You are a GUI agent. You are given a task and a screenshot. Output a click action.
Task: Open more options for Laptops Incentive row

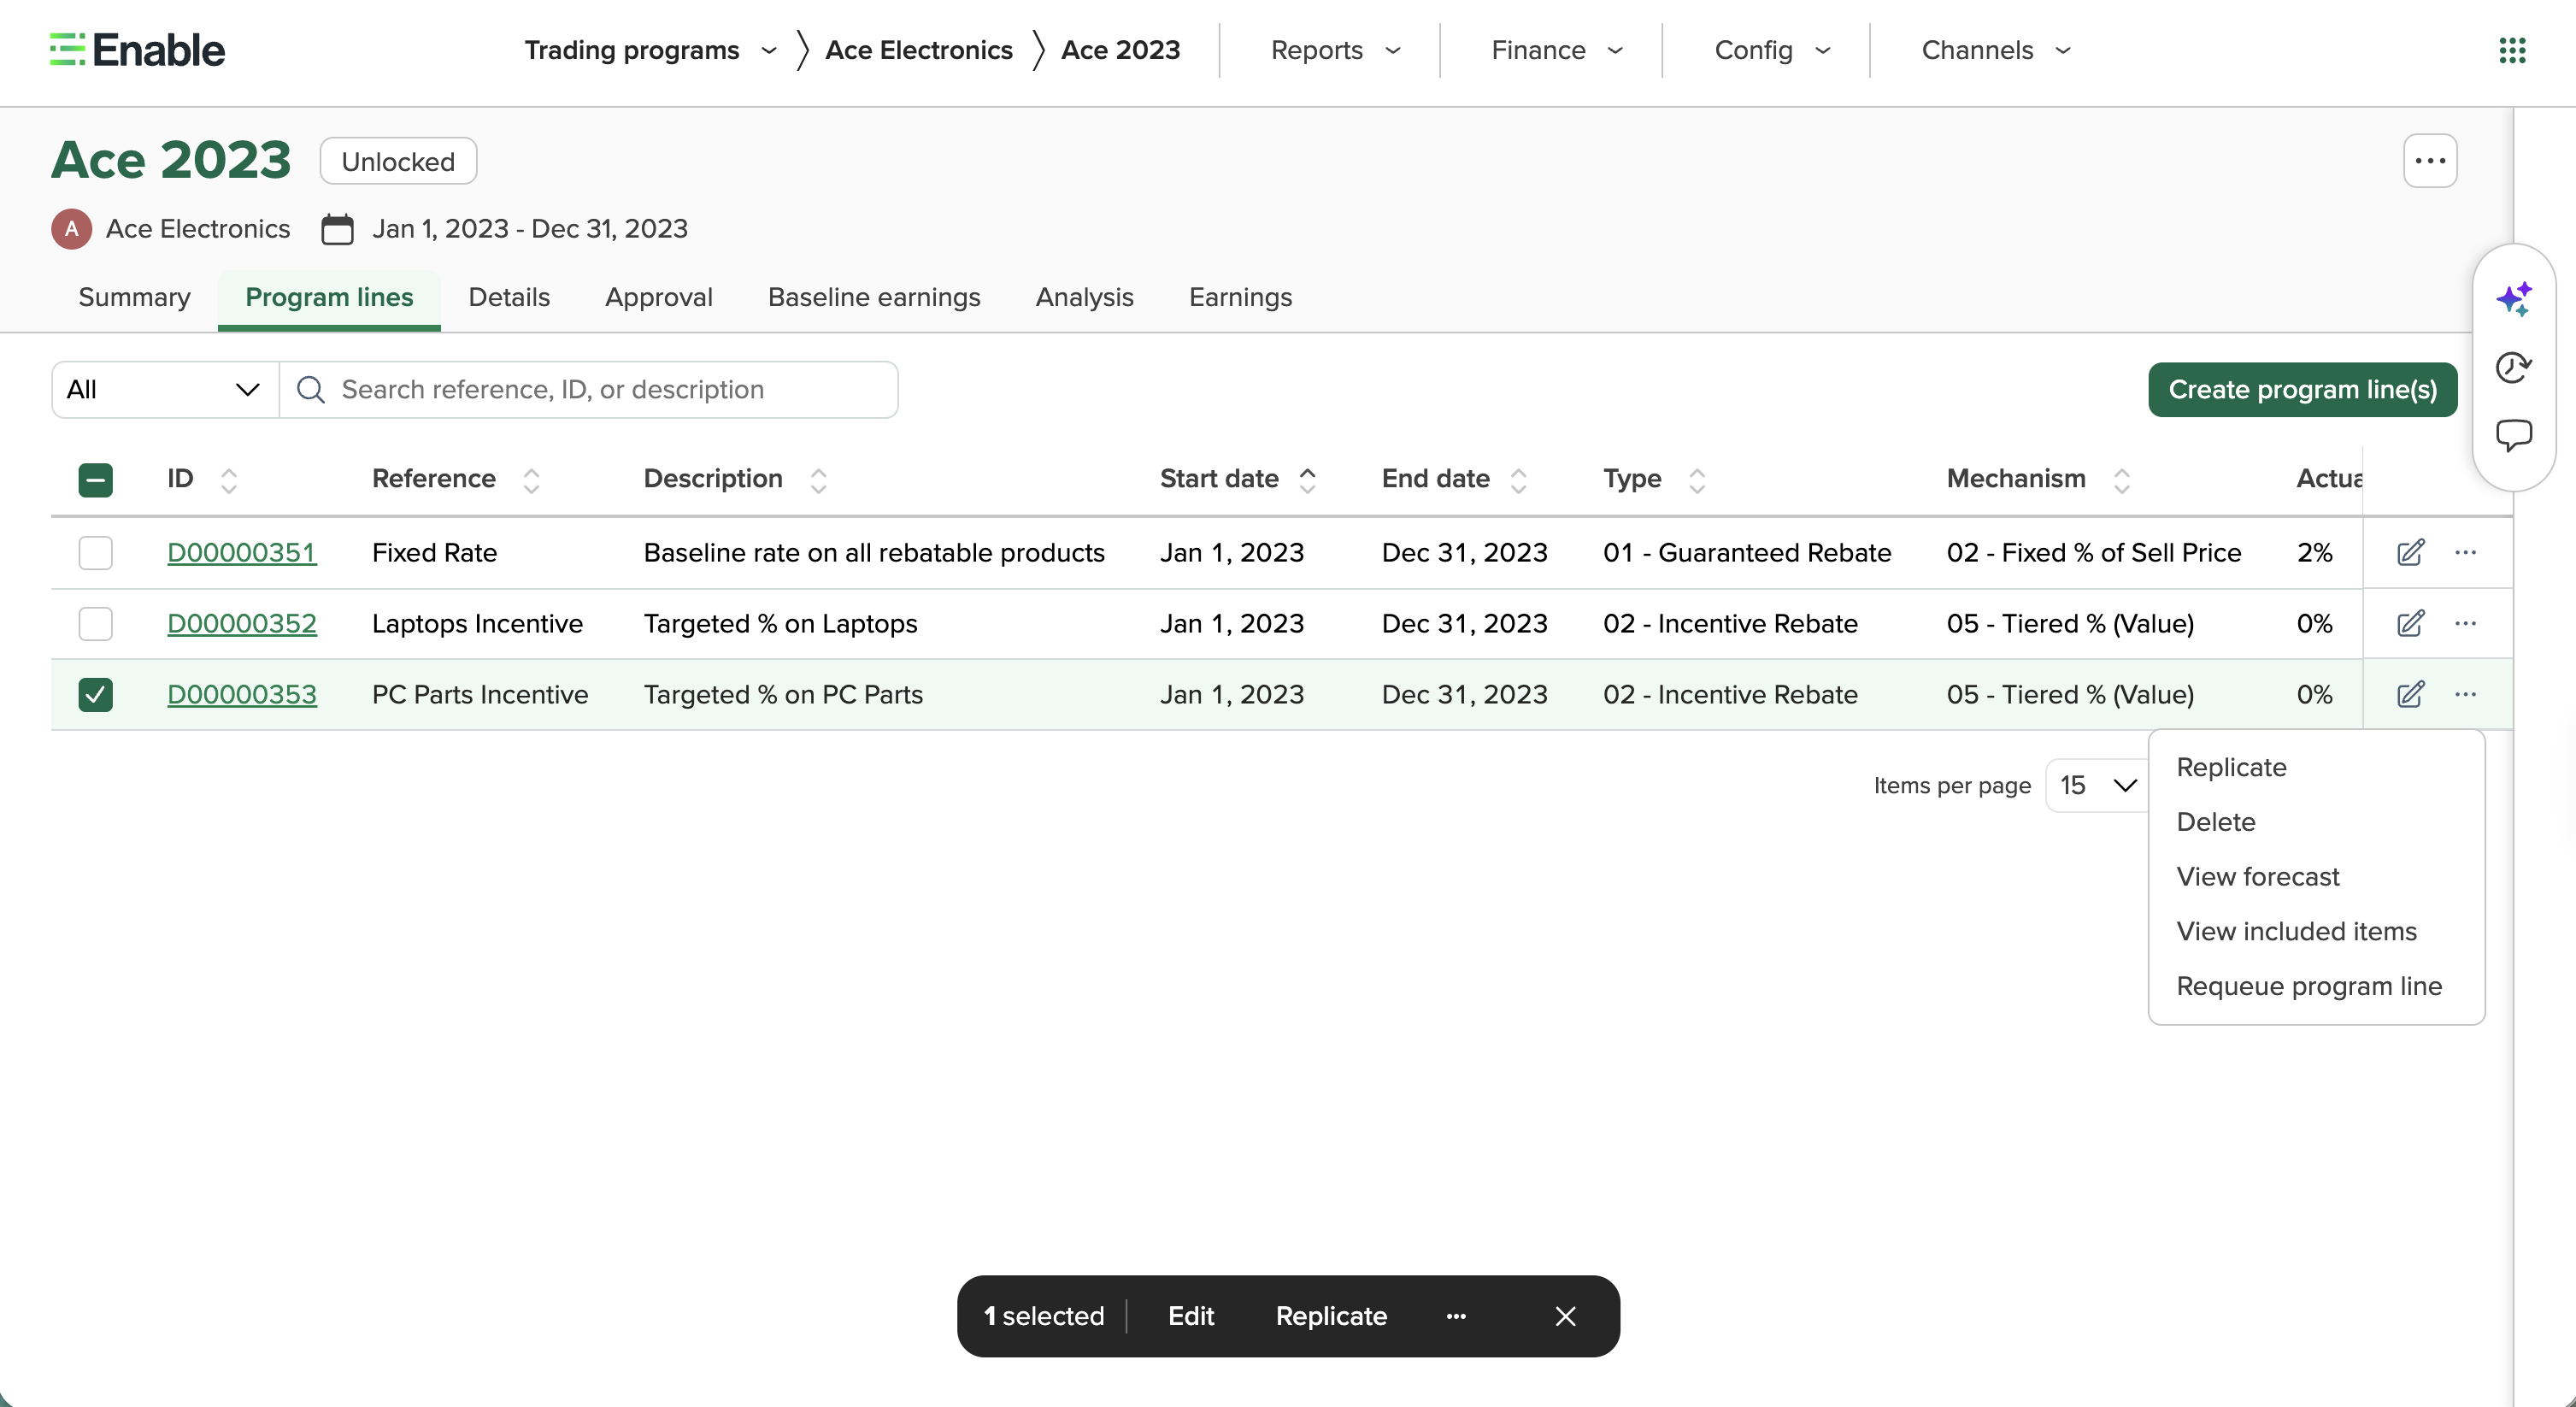(2465, 623)
